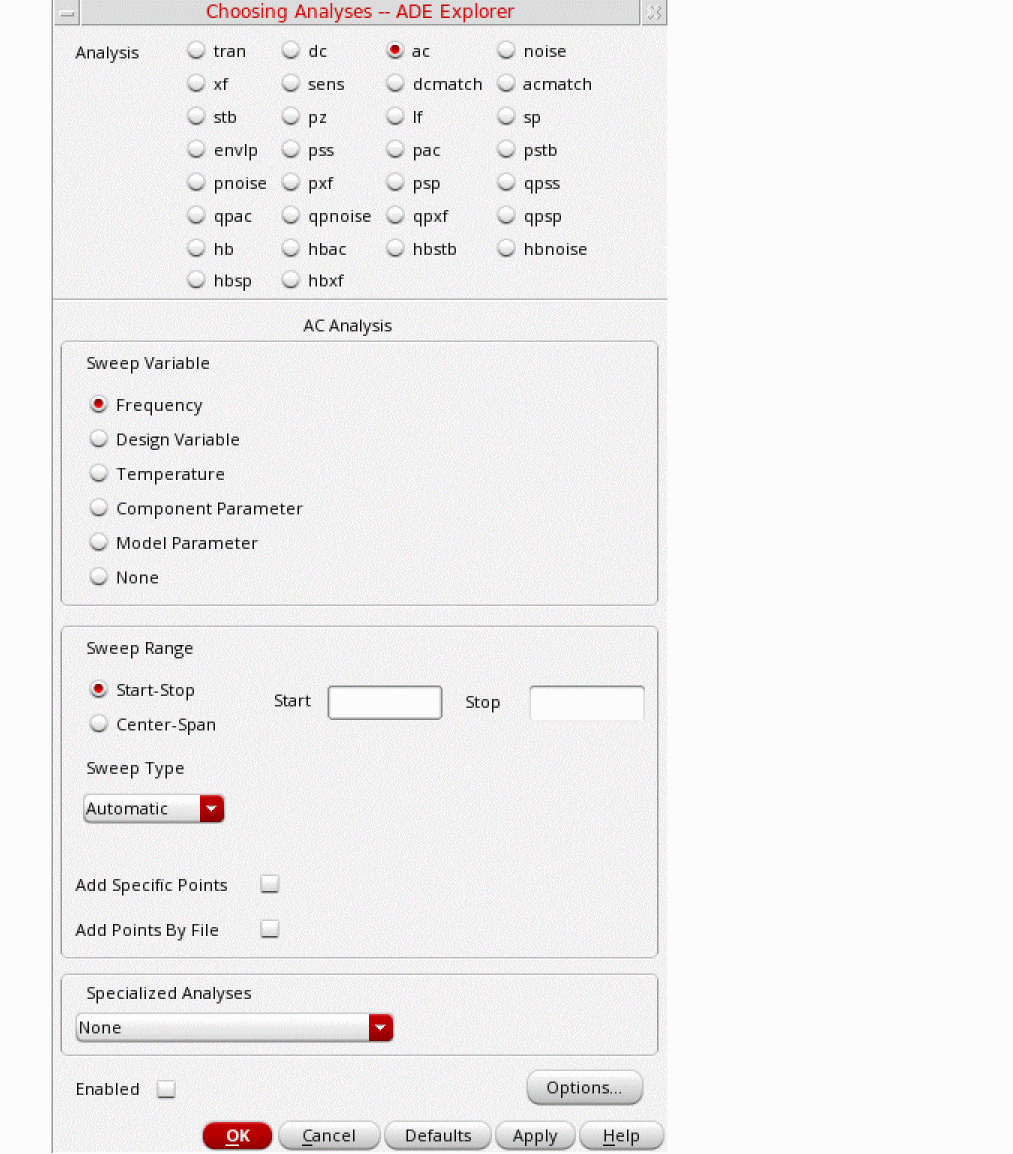Image resolution: width=1013 pixels, height=1154 pixels.
Task: Choose the hbnoise analysis option
Action: [506, 249]
